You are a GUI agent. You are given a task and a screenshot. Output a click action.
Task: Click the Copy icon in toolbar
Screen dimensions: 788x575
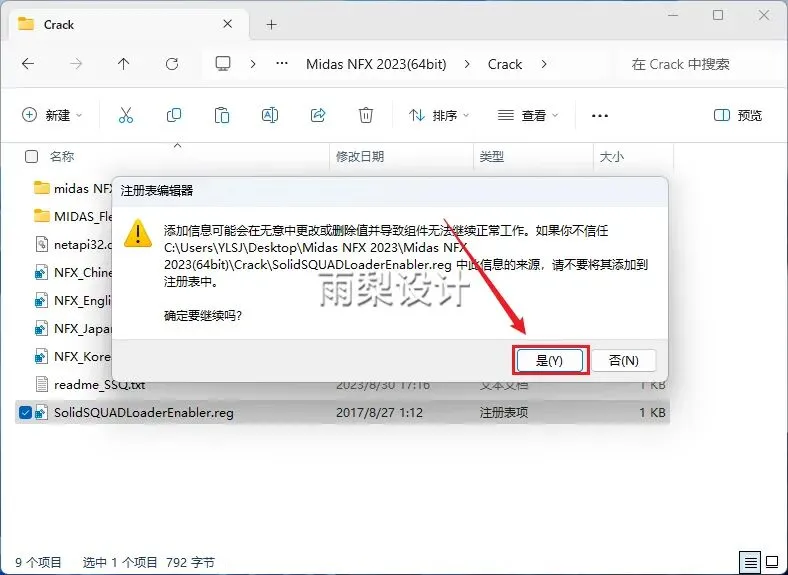point(173,115)
